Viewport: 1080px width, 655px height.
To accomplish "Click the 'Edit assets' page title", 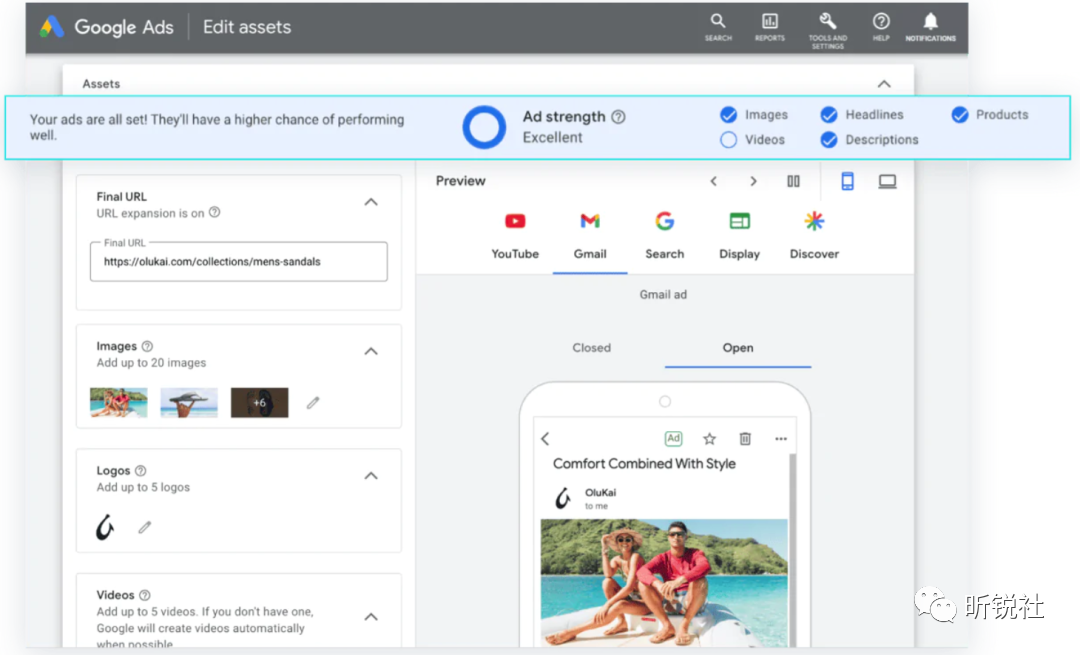I will click(x=247, y=27).
